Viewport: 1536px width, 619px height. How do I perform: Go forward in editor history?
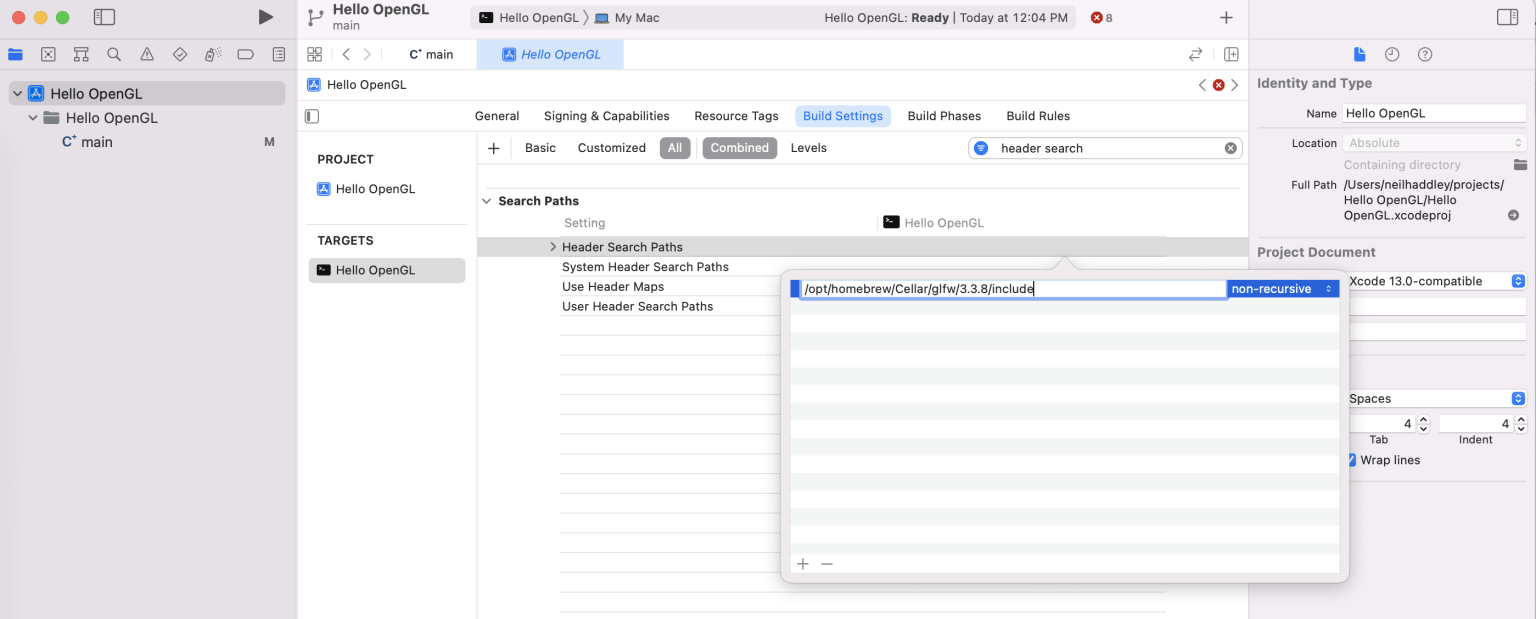pyautogui.click(x=367, y=54)
